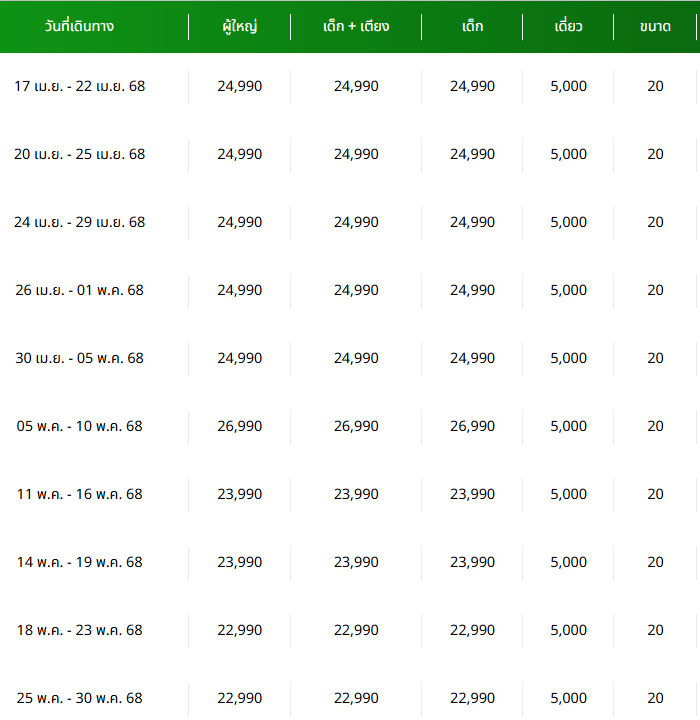Screen dimensions: 700x720
Task: Select the 20 เม.ย. - 25 เม.ย. 68 date row
Action: pyautogui.click(x=350, y=154)
